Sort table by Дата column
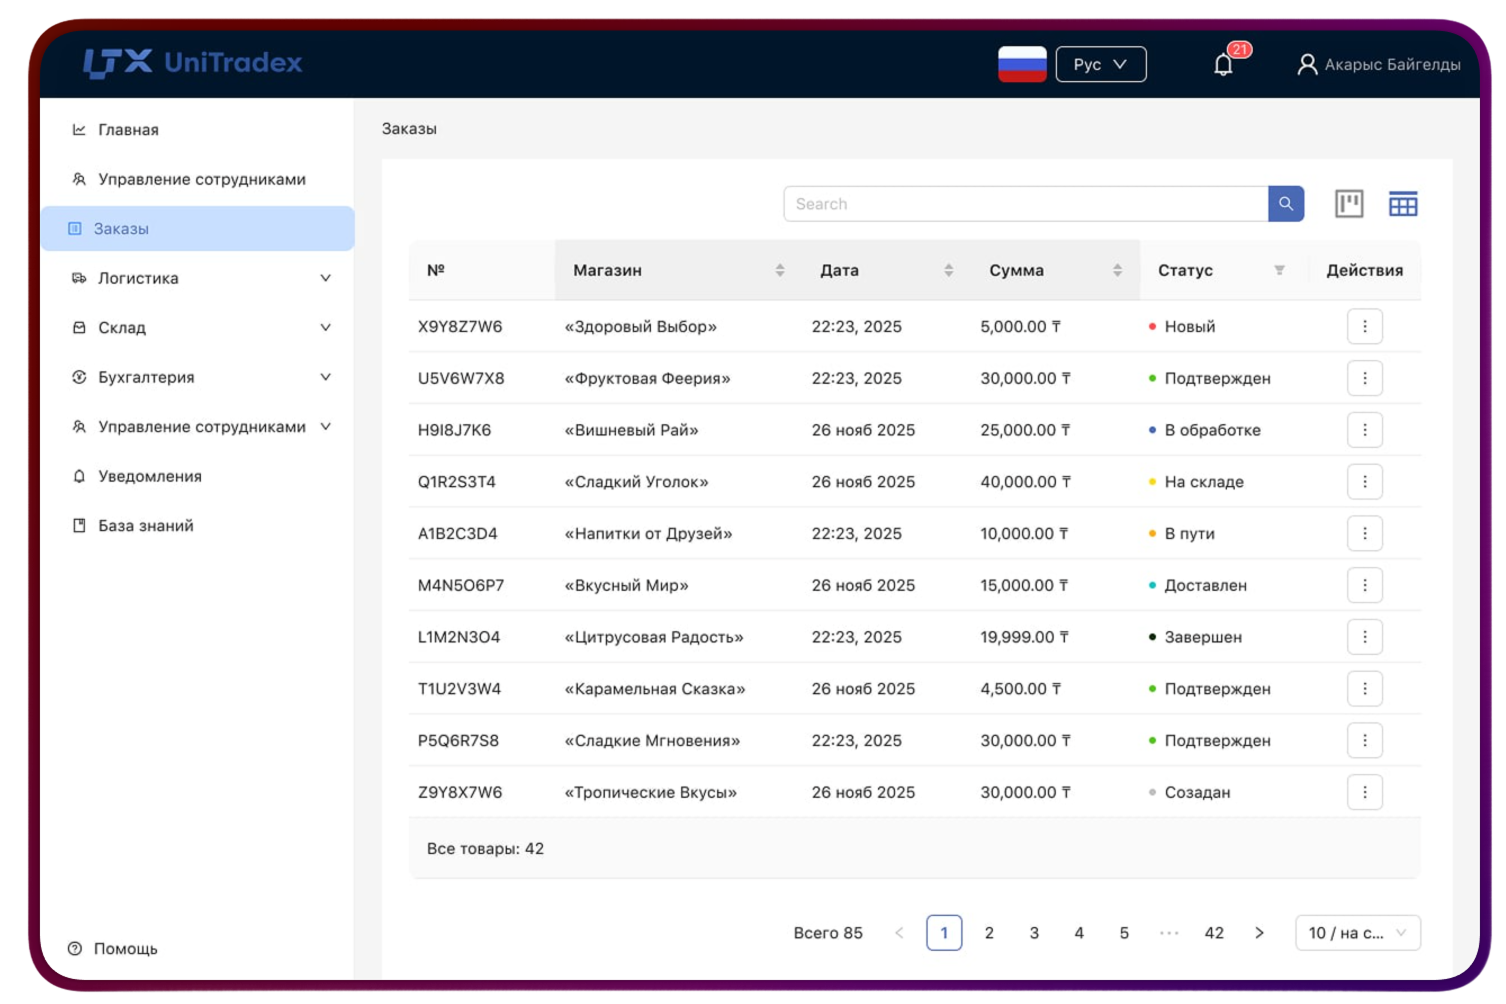Screen dimensions: 1506x1004 click(x=948, y=270)
